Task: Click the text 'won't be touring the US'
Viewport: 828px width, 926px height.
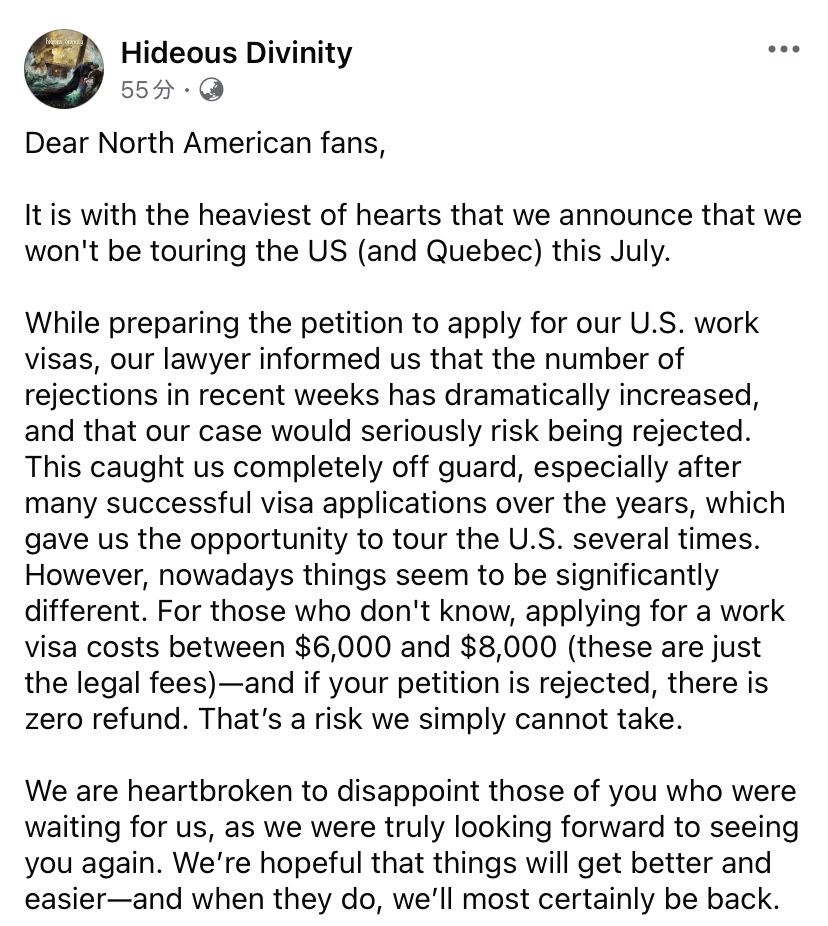Action: [x=185, y=251]
